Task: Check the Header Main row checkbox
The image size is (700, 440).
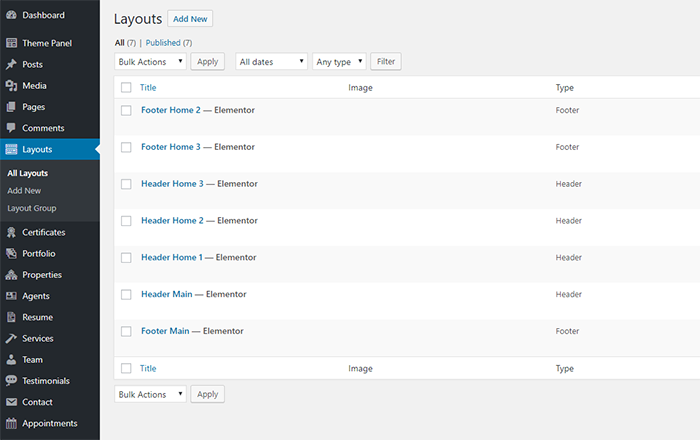Action: 126,295
